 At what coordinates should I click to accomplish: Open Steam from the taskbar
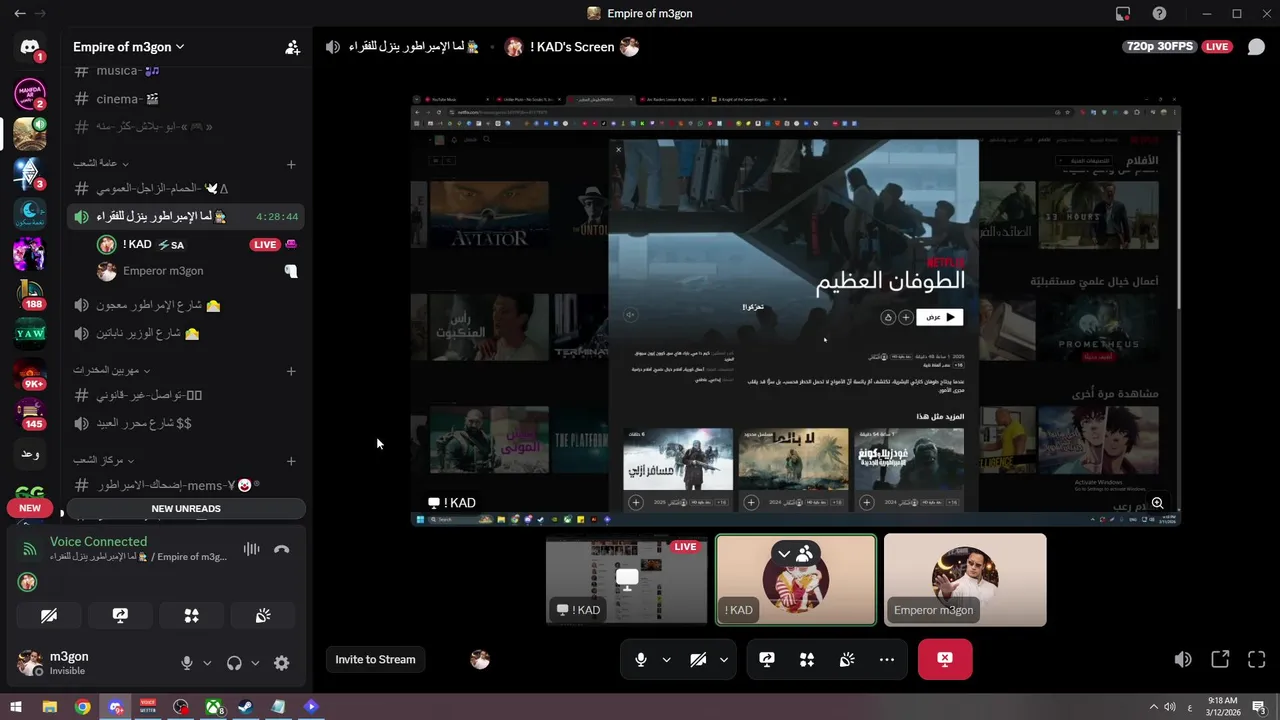pyautogui.click(x=246, y=707)
